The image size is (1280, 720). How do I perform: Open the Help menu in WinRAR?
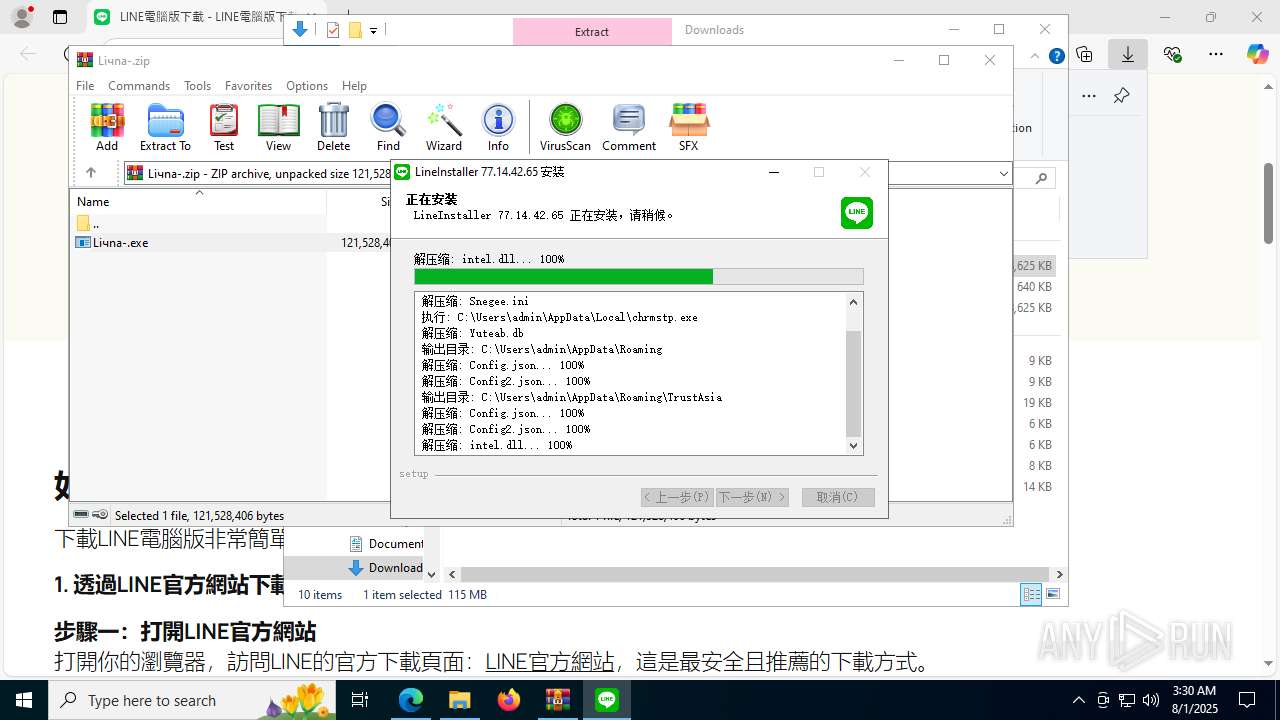pyautogui.click(x=354, y=86)
